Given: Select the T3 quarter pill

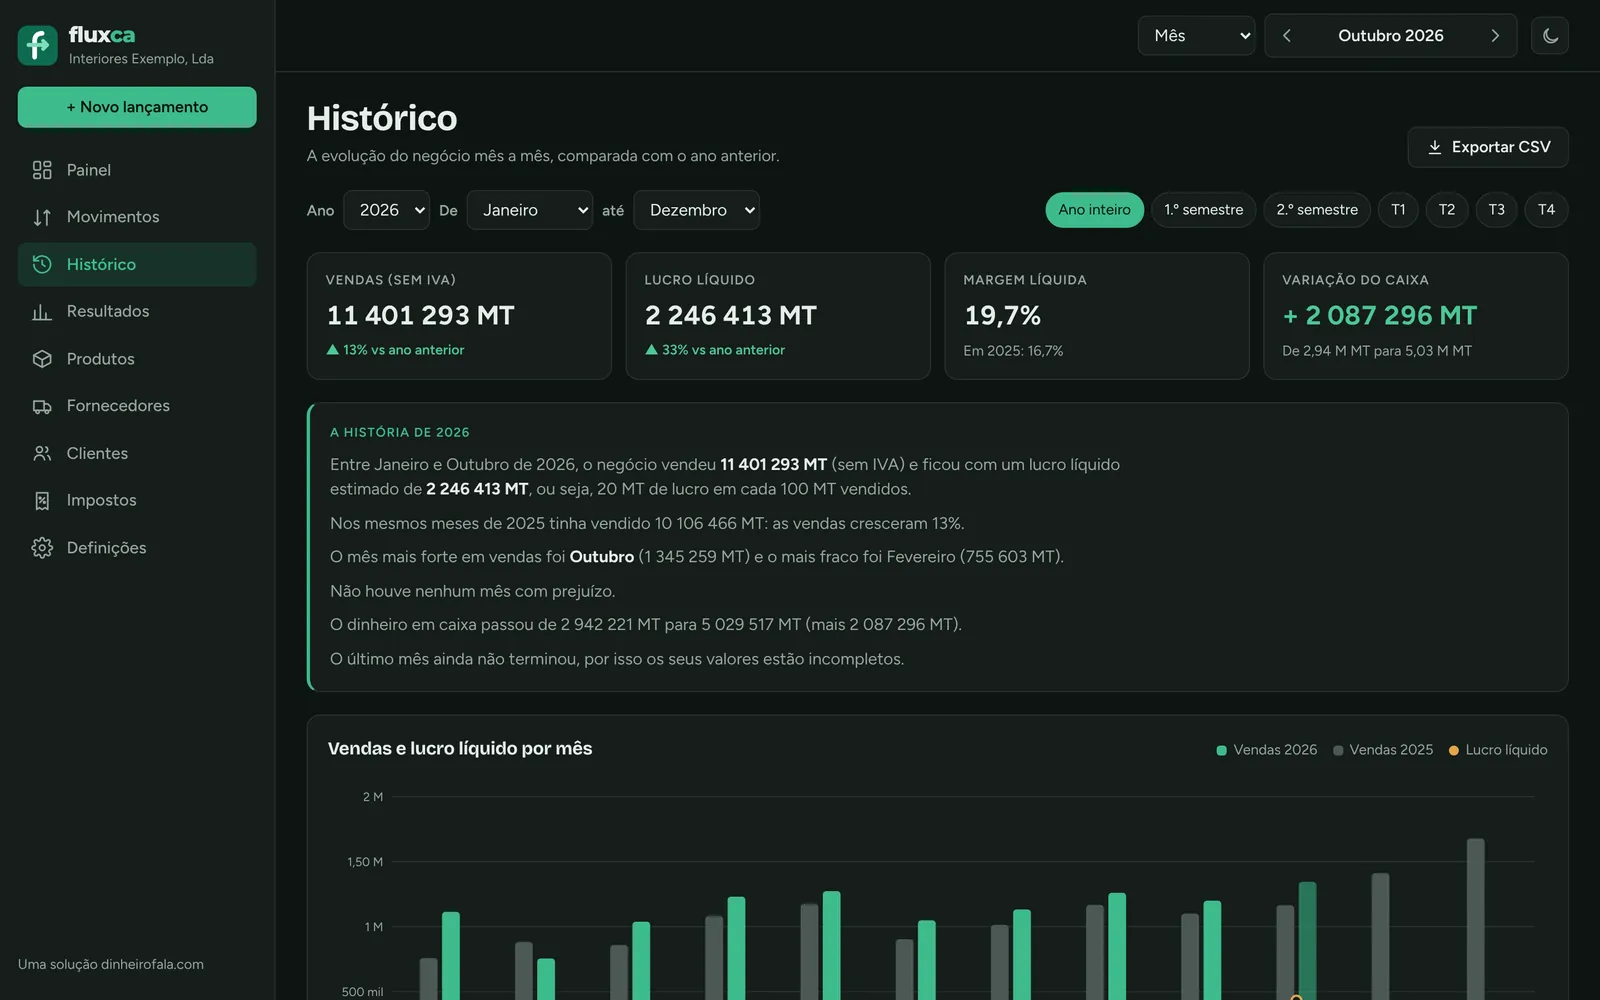Looking at the screenshot, I should pyautogui.click(x=1496, y=210).
